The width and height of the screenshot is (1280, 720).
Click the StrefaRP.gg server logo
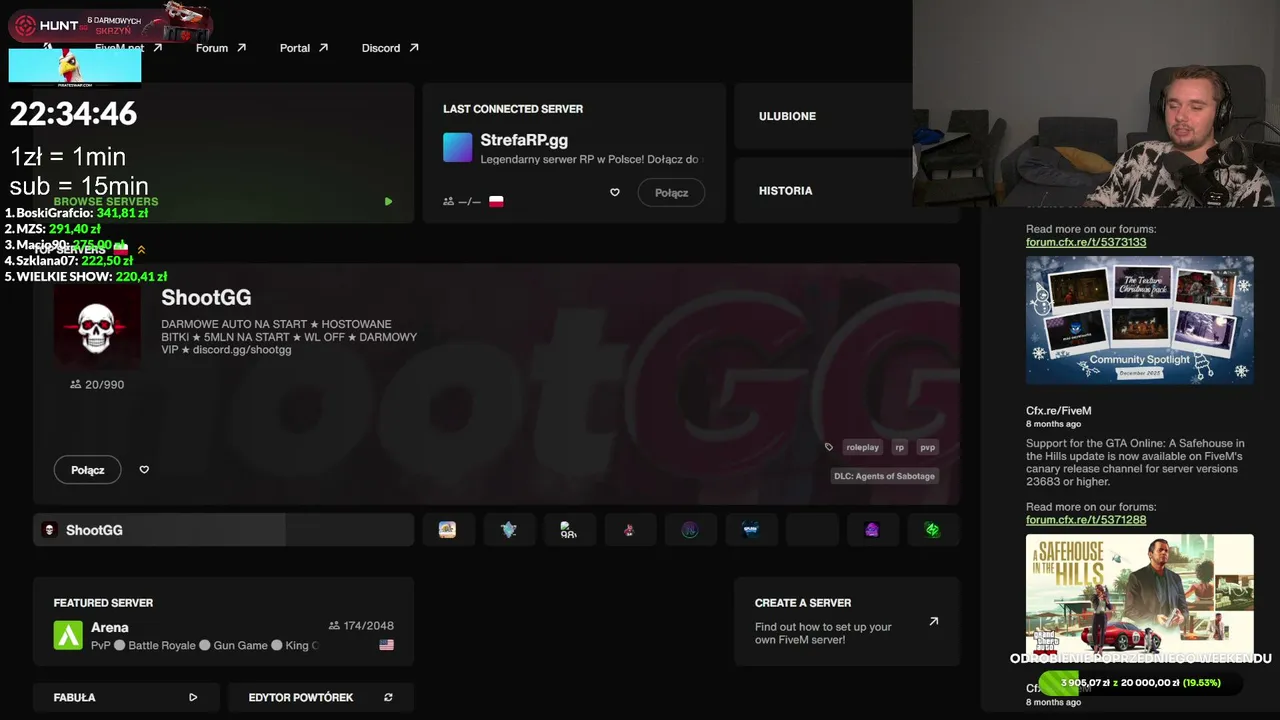tap(457, 147)
